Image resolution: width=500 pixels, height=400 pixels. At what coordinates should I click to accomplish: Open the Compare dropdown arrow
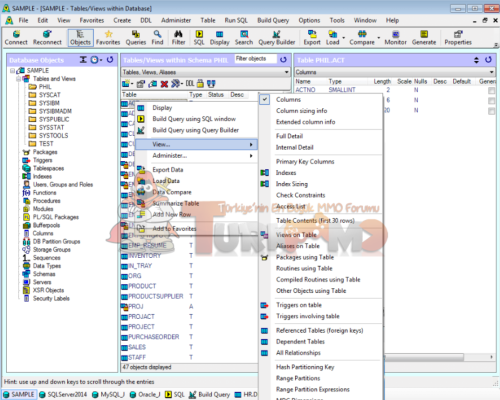(x=378, y=38)
